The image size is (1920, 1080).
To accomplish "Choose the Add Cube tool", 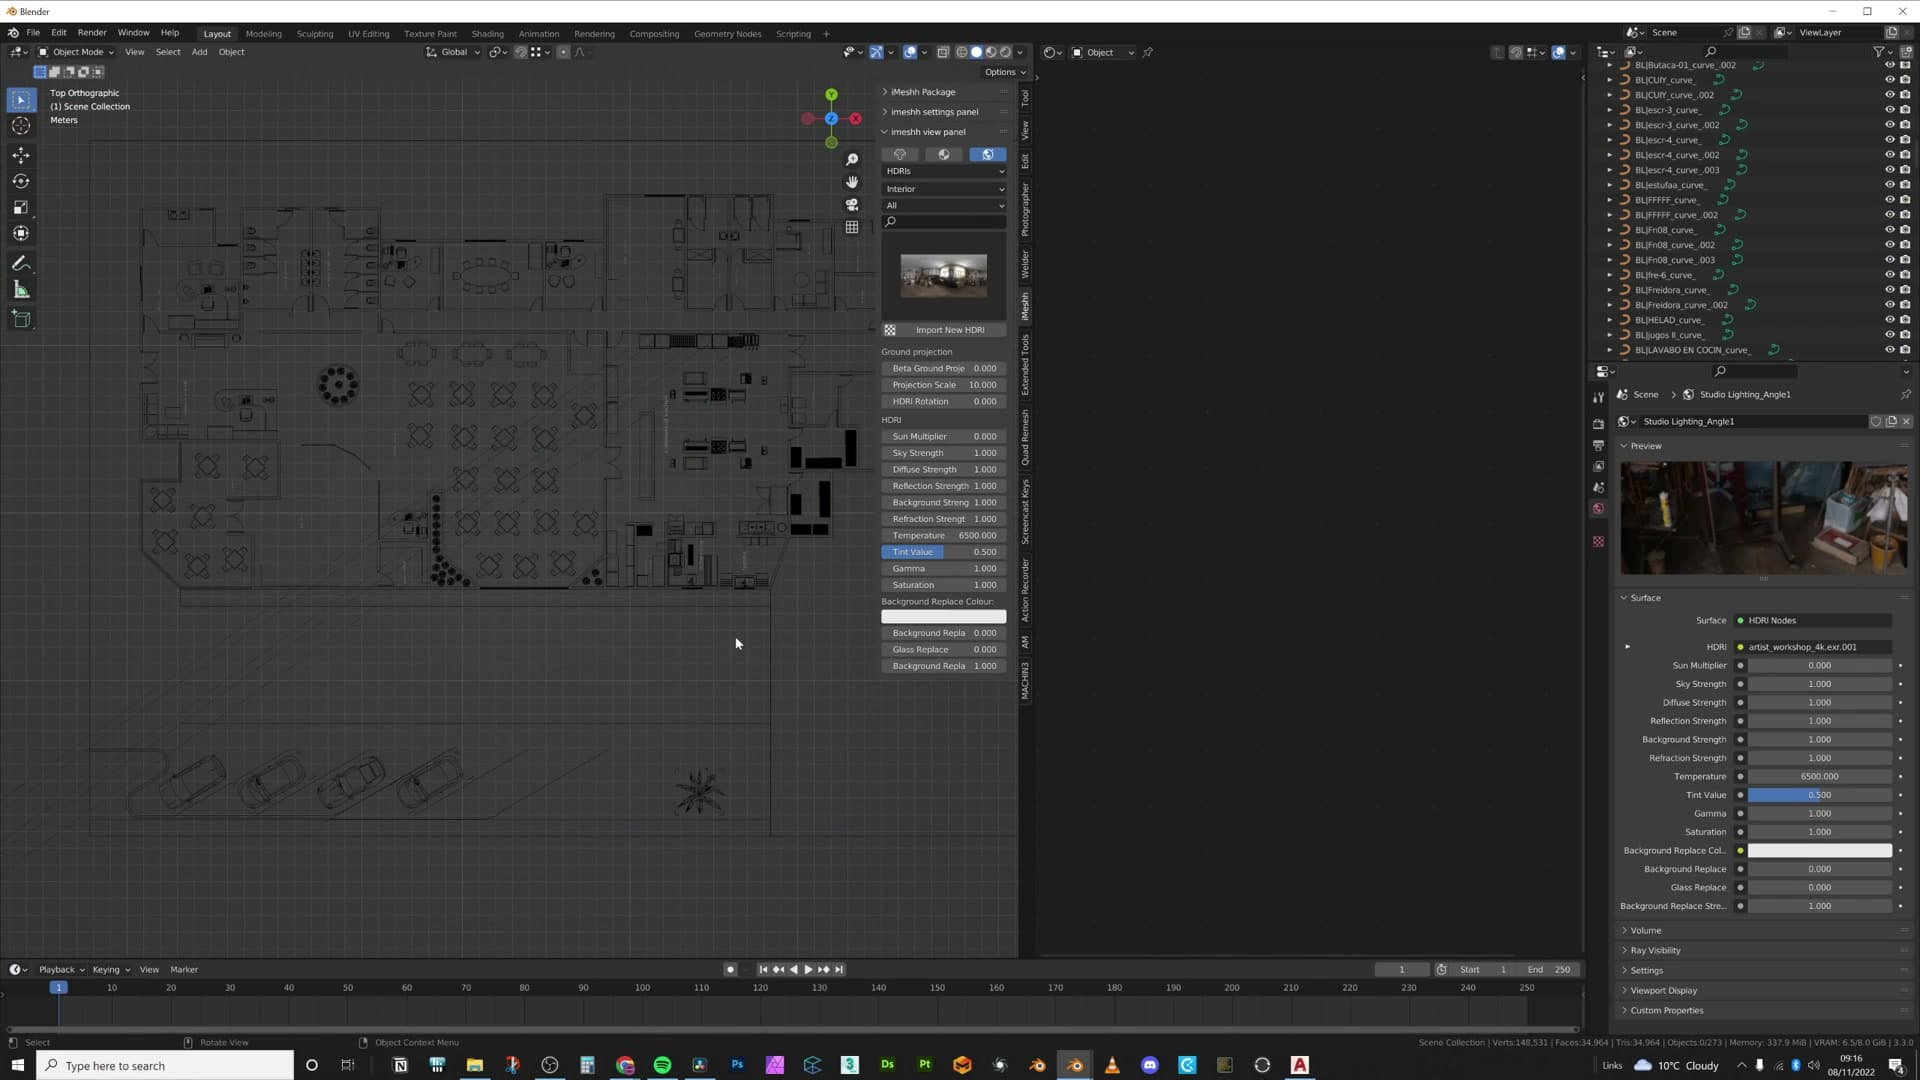I will tap(21, 320).
